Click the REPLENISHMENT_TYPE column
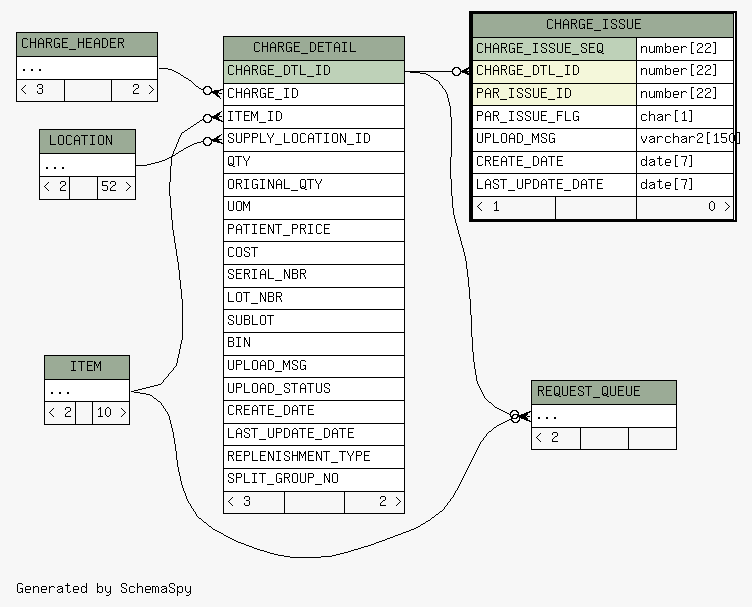This screenshot has width=752, height=607. point(314,457)
